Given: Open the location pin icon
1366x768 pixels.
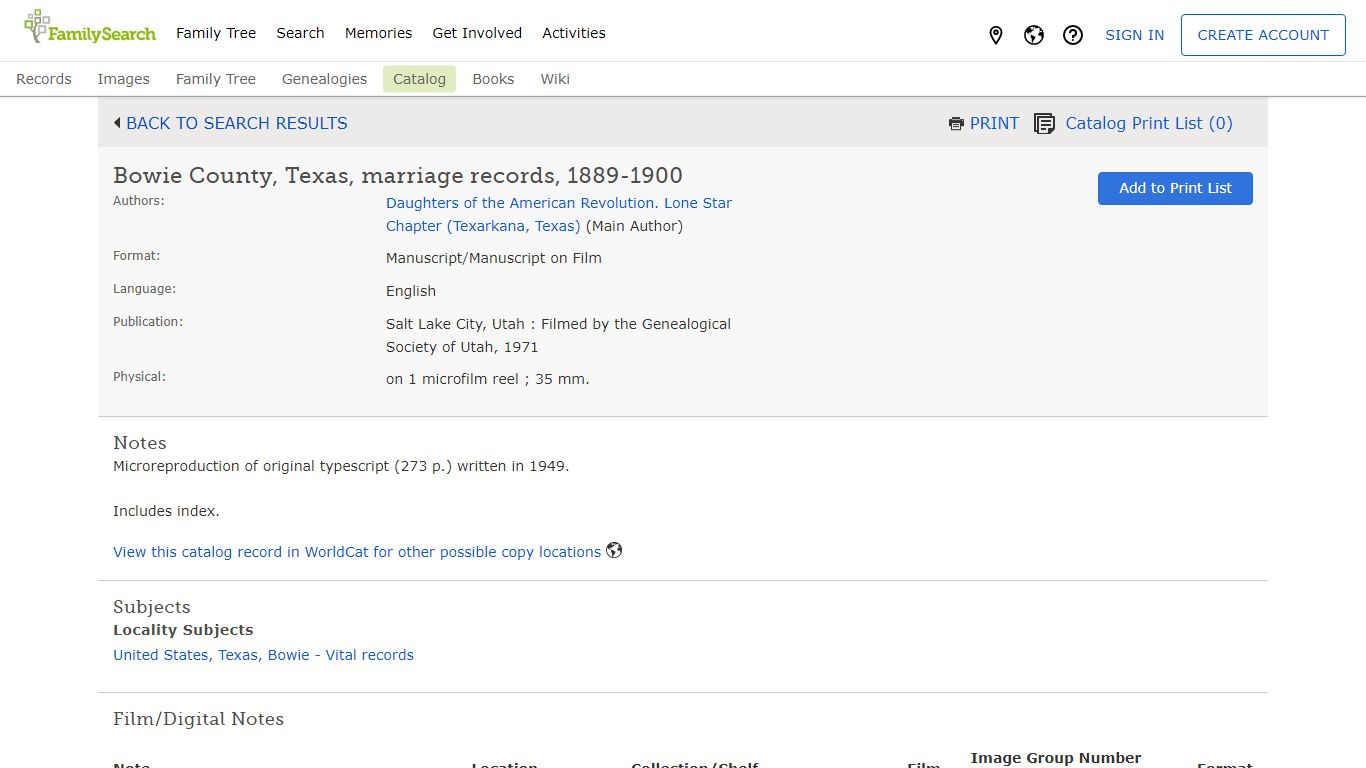Looking at the screenshot, I should 995,35.
